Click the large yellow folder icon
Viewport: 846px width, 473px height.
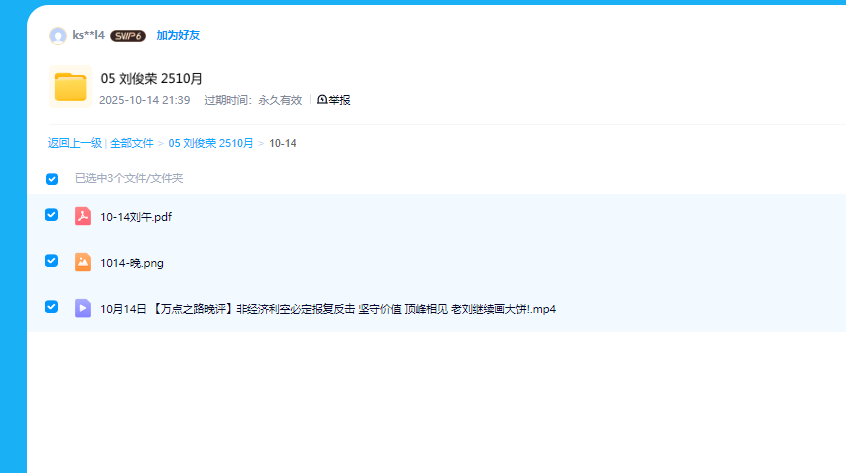[x=70, y=87]
